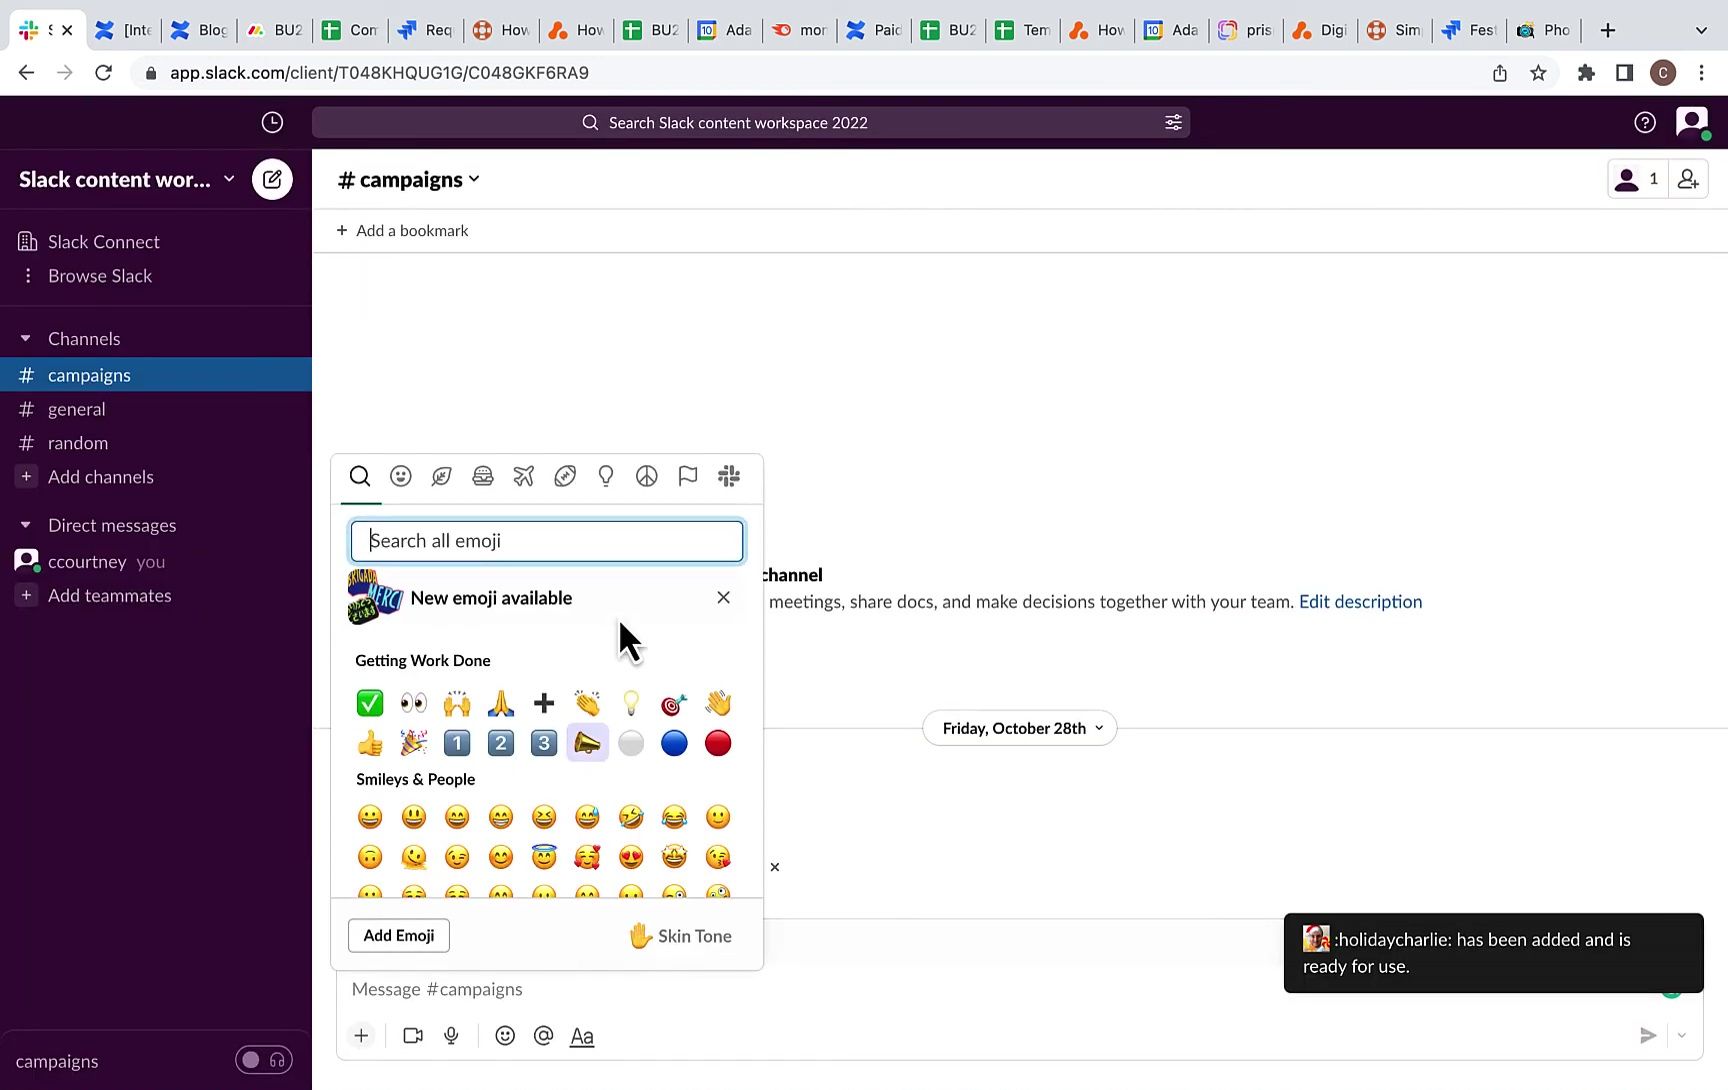This screenshot has width=1728, height=1090.
Task: Add people to campaigns channel icon
Action: click(x=1688, y=179)
